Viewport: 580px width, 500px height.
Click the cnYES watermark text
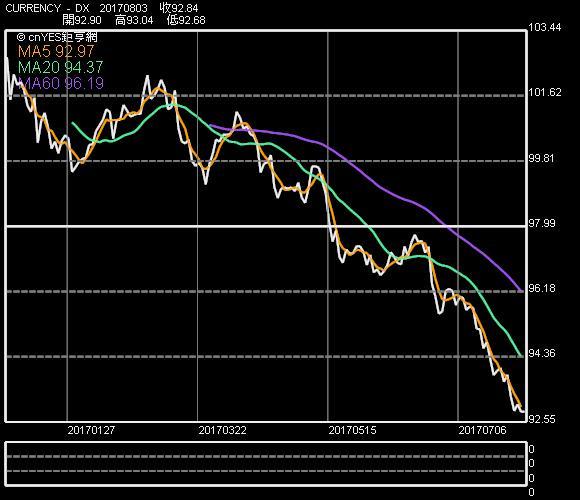pos(57,37)
